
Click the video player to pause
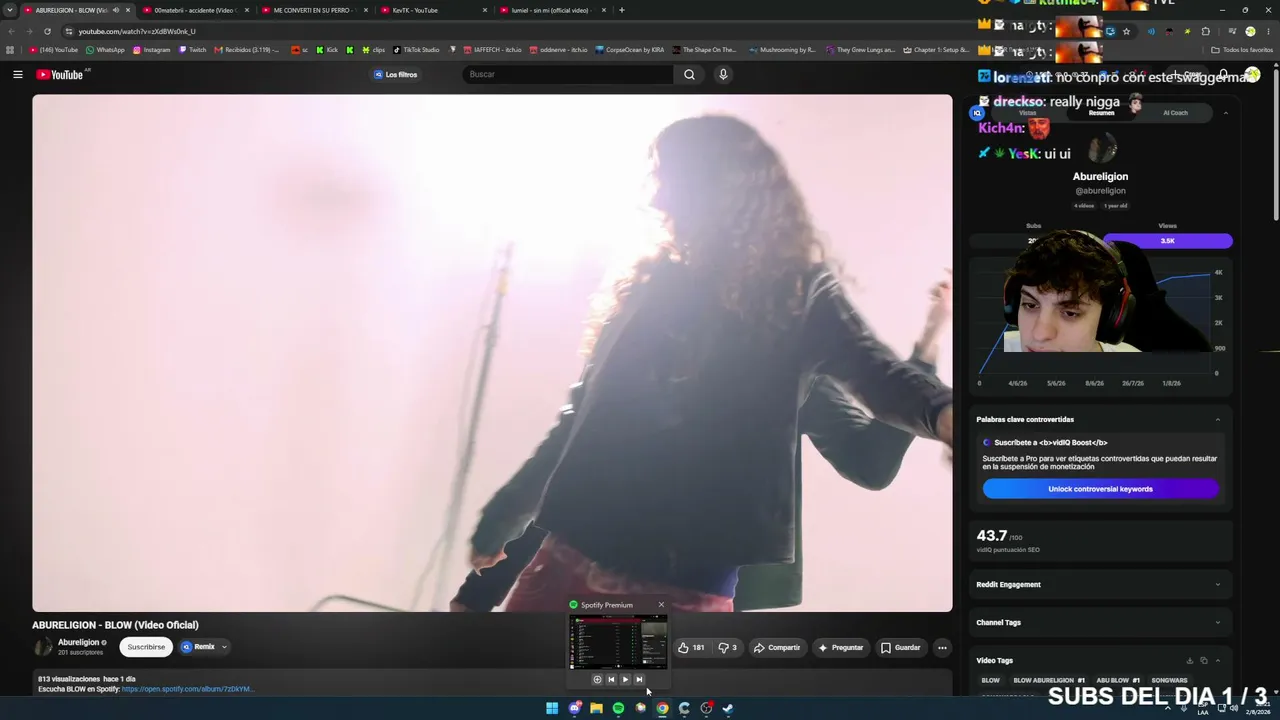[x=492, y=353]
